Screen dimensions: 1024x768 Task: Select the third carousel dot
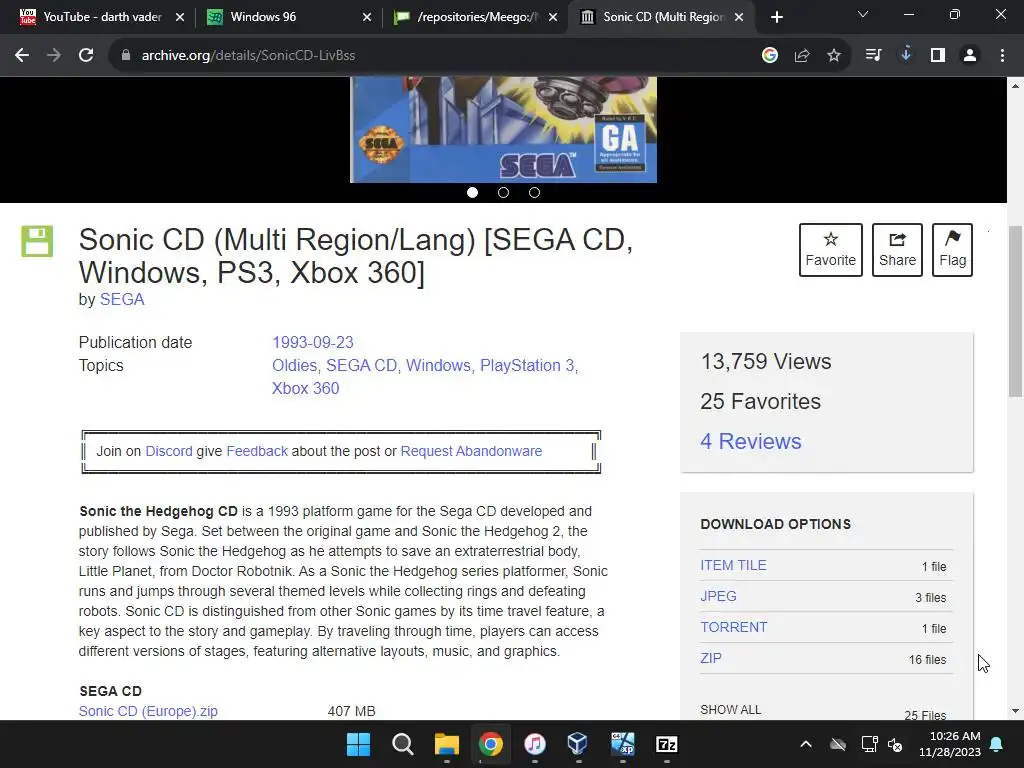[x=534, y=193]
